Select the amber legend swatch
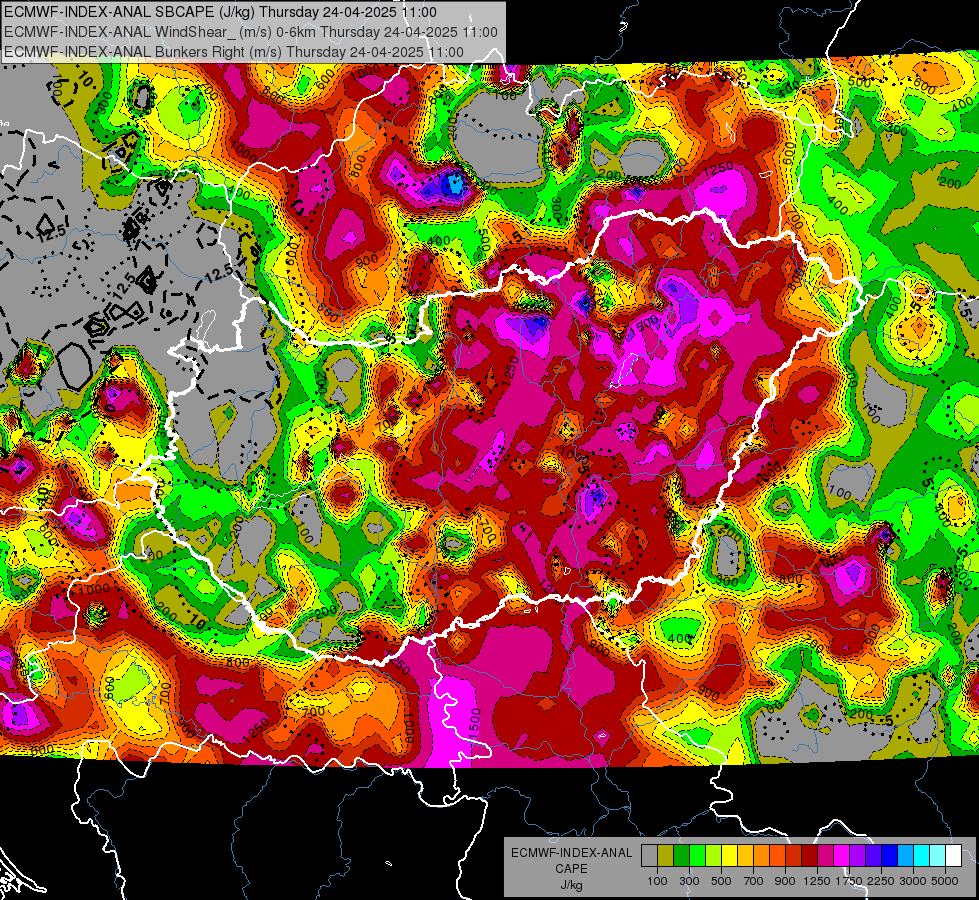This screenshot has height=900, width=979. coord(745,856)
